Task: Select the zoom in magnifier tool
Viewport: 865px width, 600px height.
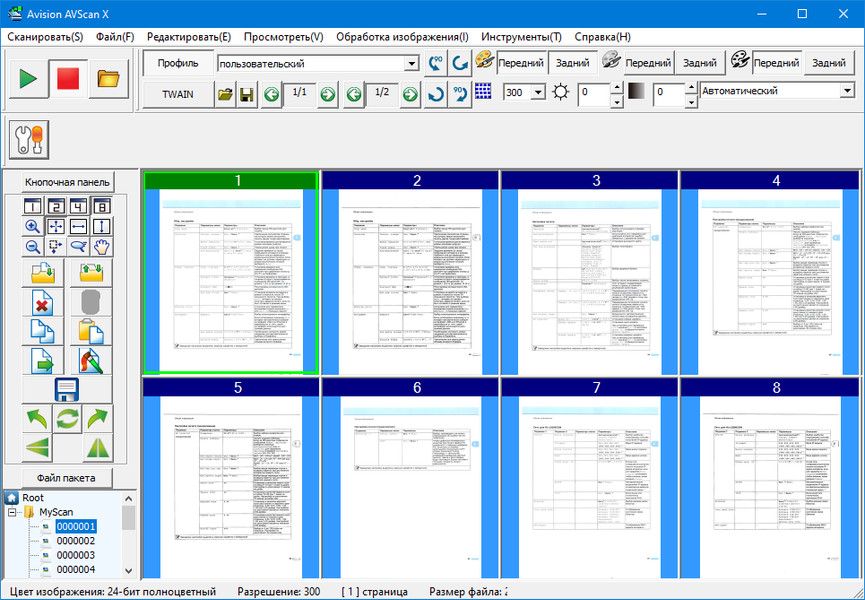Action: tap(33, 226)
